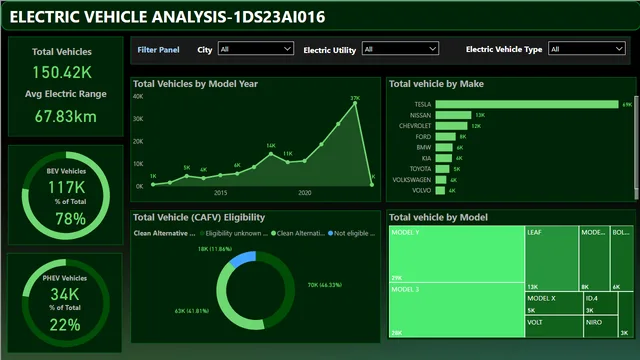Select the NISSAN bar in Make chart
Viewport: 640px width, 360px height.
(x=453, y=115)
